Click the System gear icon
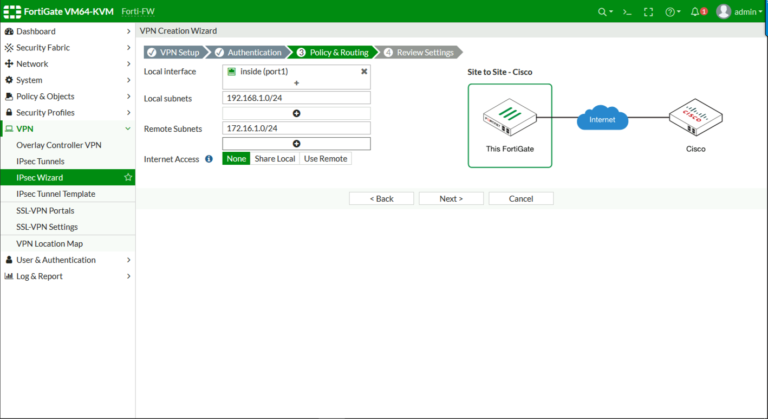The height and width of the screenshot is (419, 768). (9, 80)
